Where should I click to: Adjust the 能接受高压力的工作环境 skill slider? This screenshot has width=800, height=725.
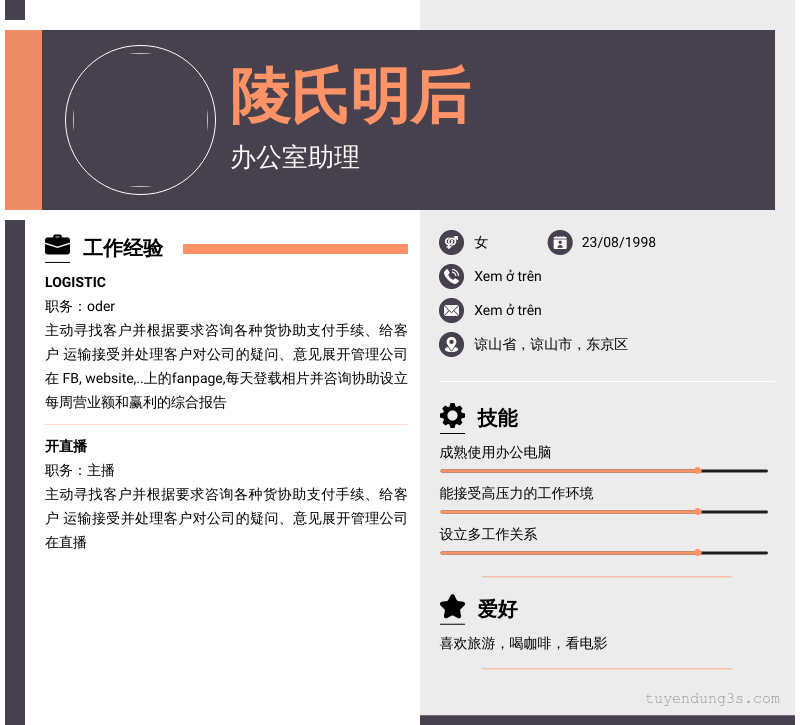pos(604,512)
